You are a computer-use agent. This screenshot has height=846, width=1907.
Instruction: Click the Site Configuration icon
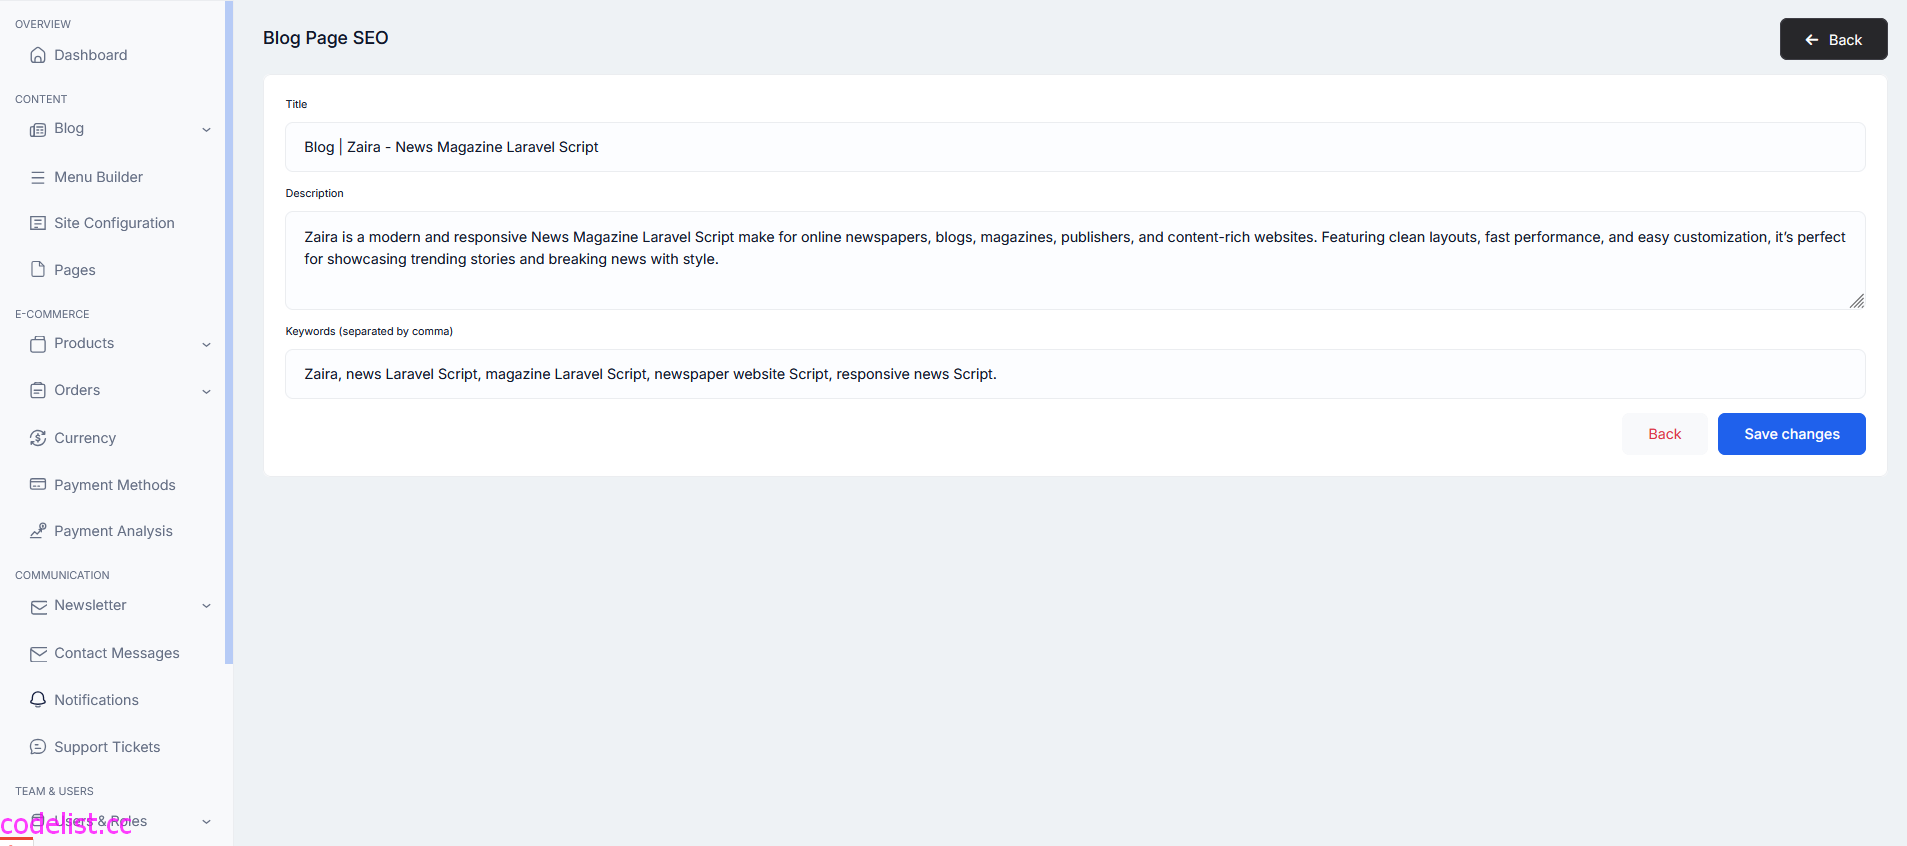[x=38, y=223]
